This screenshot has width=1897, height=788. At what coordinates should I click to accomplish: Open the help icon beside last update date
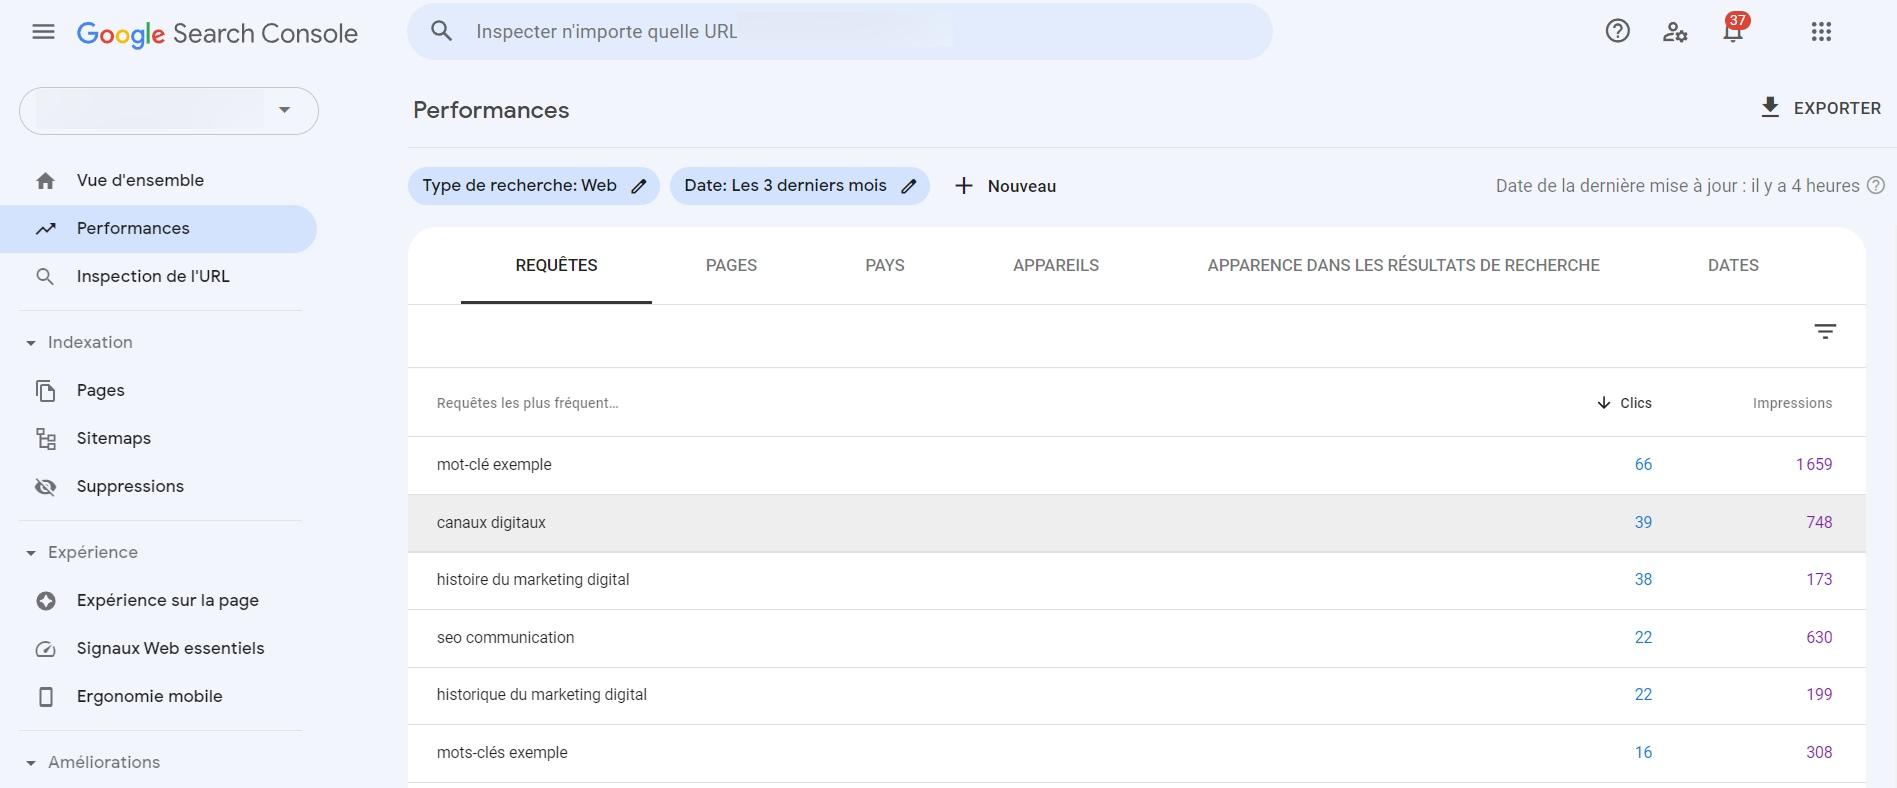click(x=1876, y=185)
